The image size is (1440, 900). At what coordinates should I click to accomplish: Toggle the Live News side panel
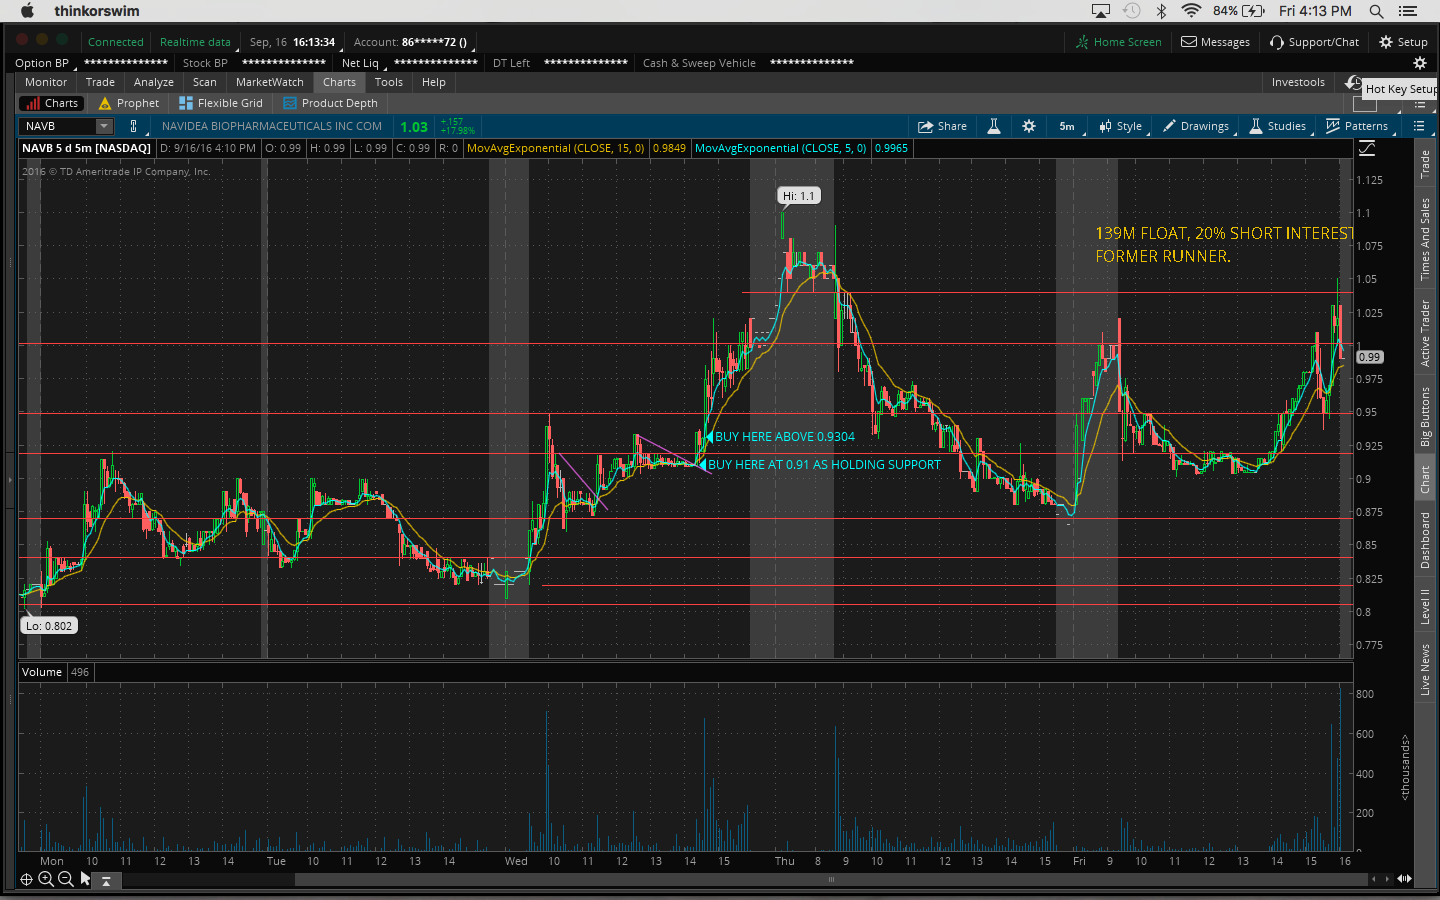[1426, 669]
